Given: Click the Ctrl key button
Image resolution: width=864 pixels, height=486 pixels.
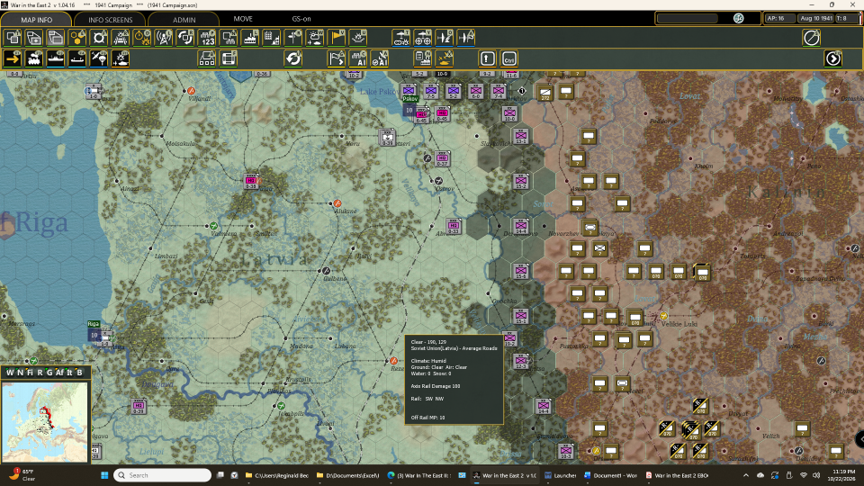Looking at the screenshot, I should 509,58.
